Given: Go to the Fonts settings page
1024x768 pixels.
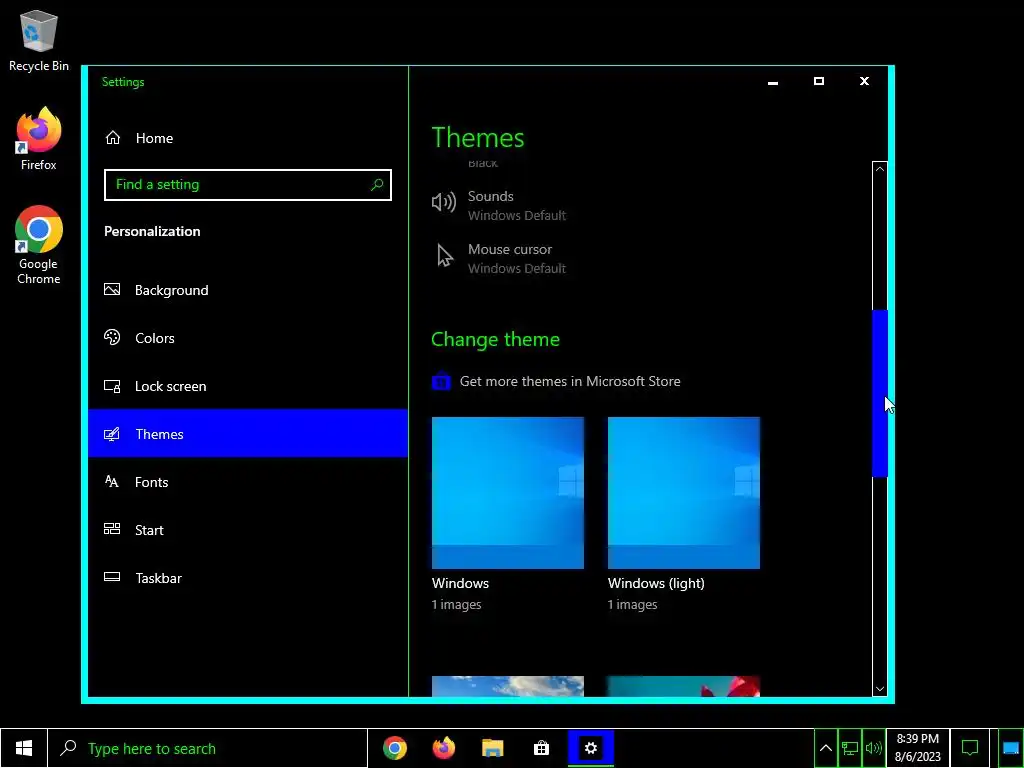Looking at the screenshot, I should pos(248,482).
